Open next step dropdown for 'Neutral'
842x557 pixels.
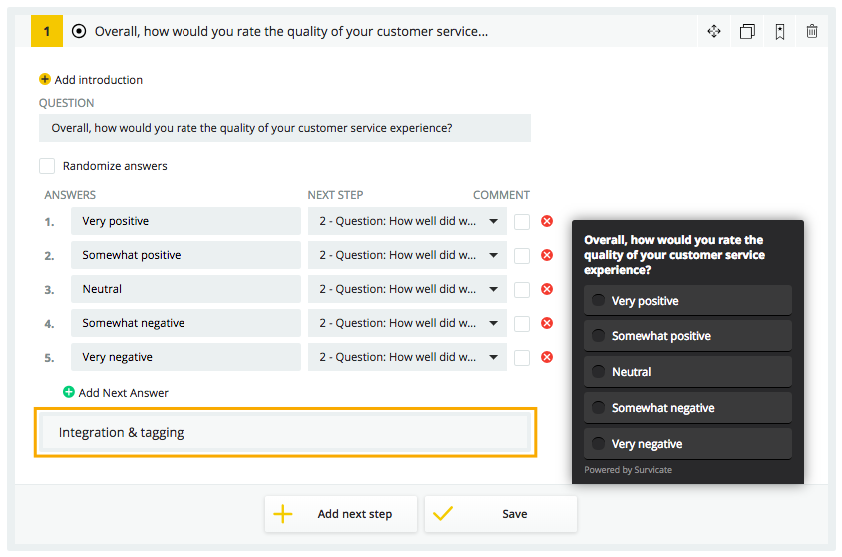(407, 289)
